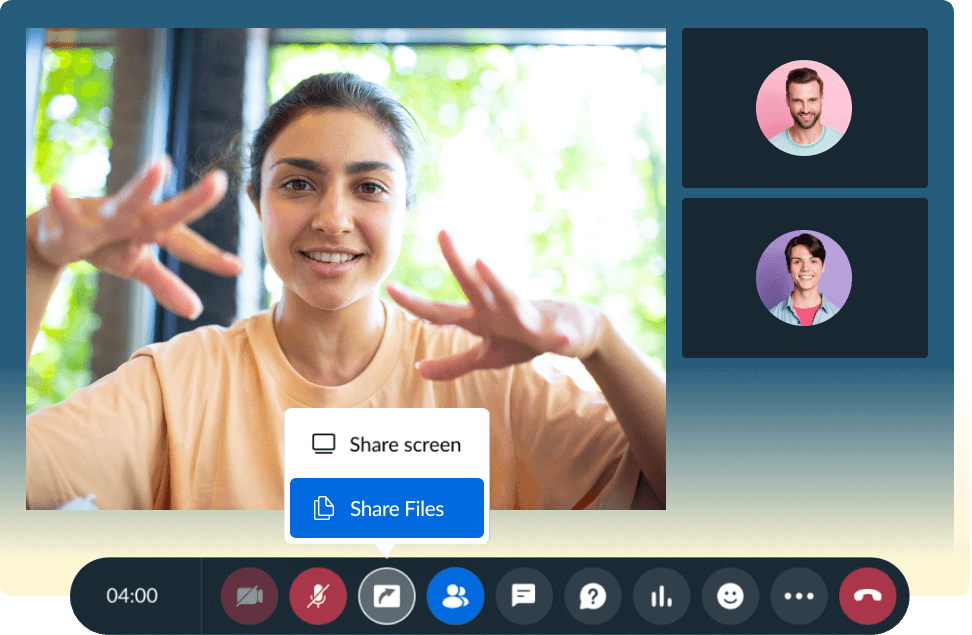This screenshot has height=635, width=972.
Task: Click the share arrow button in toolbar
Action: tap(386, 596)
